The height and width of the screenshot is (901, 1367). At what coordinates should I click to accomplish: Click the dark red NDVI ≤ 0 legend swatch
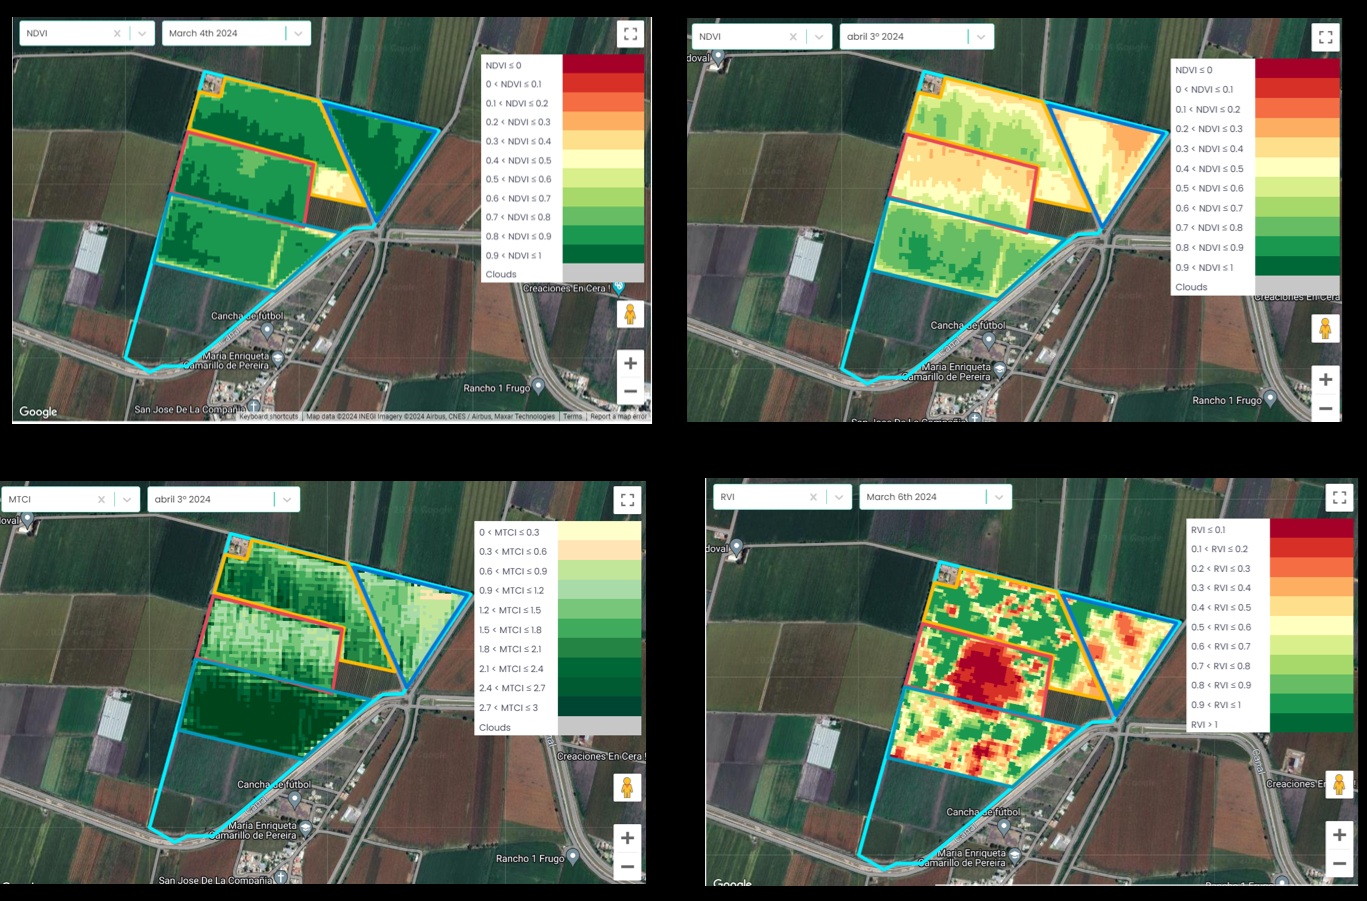pos(603,64)
